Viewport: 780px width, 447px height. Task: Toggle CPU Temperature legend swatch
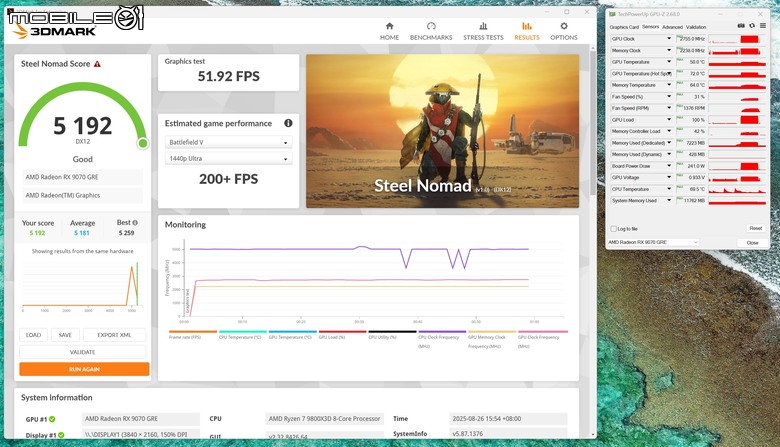click(x=243, y=332)
